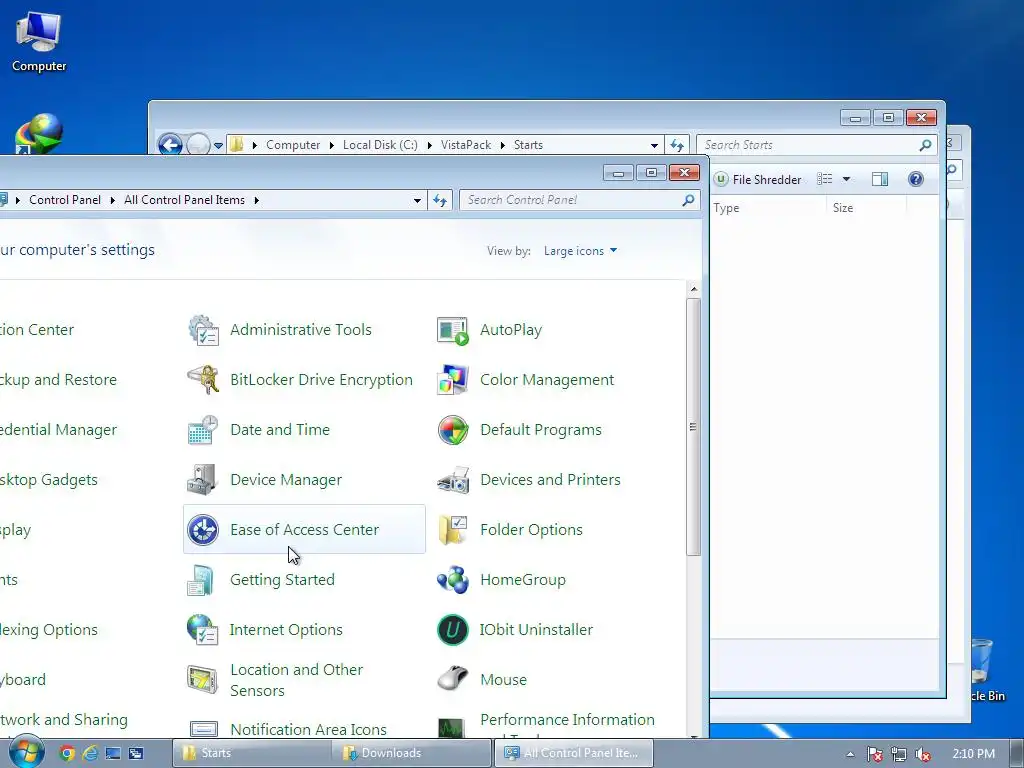1024x768 pixels.
Task: Open Internet Options icon
Action: click(x=203, y=630)
